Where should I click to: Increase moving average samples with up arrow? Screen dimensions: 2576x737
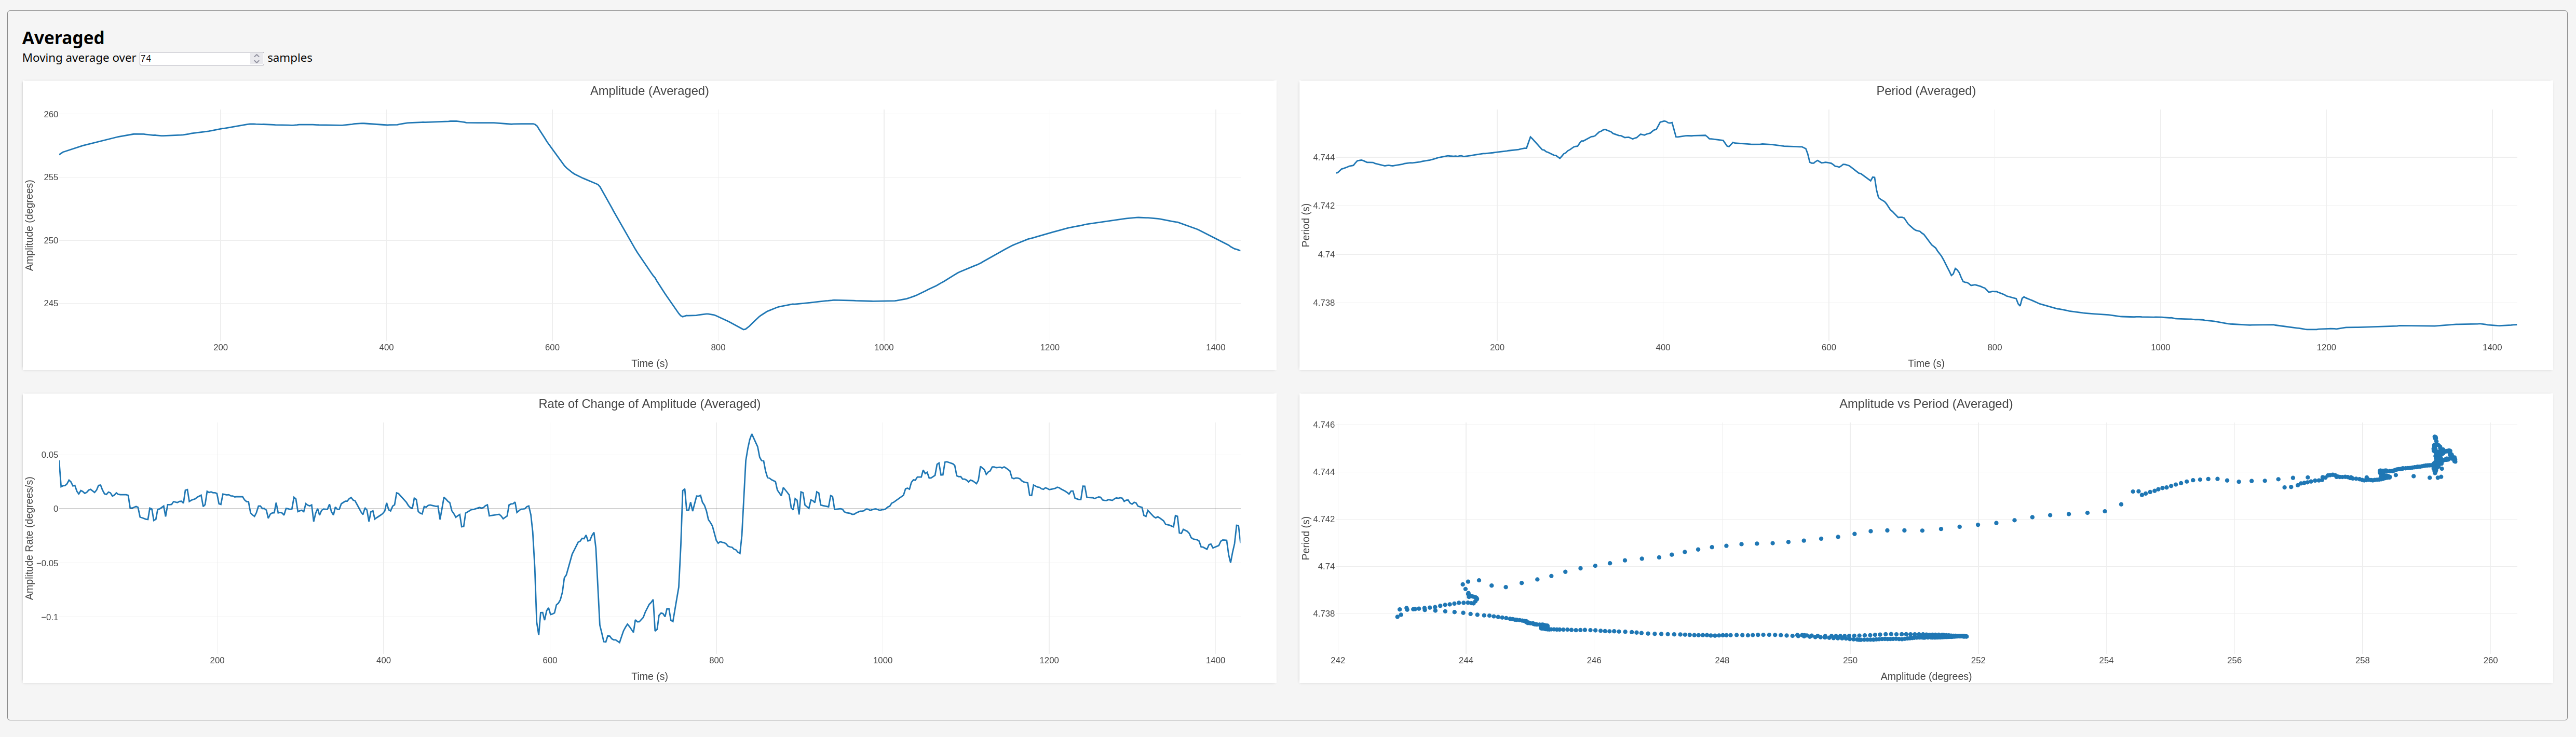(x=257, y=55)
